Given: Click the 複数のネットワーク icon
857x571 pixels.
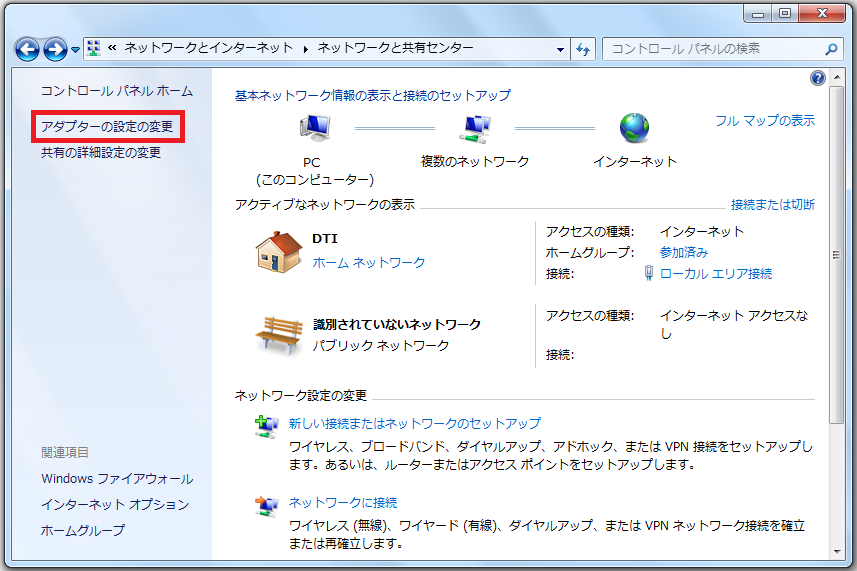Looking at the screenshot, I should click(x=474, y=129).
